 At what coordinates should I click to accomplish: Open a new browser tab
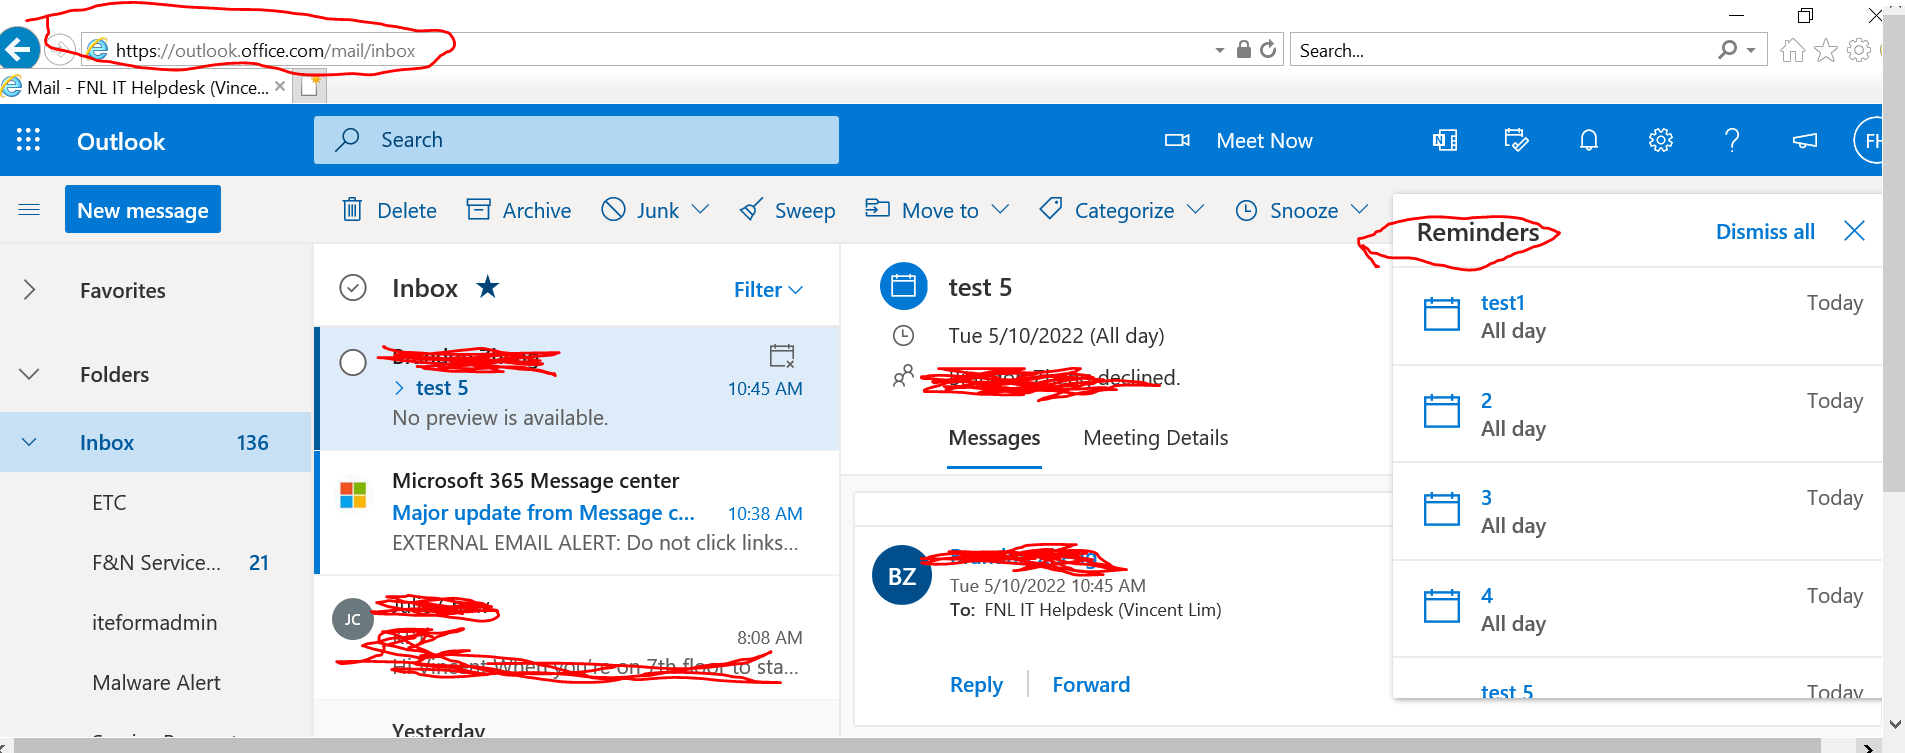311,87
